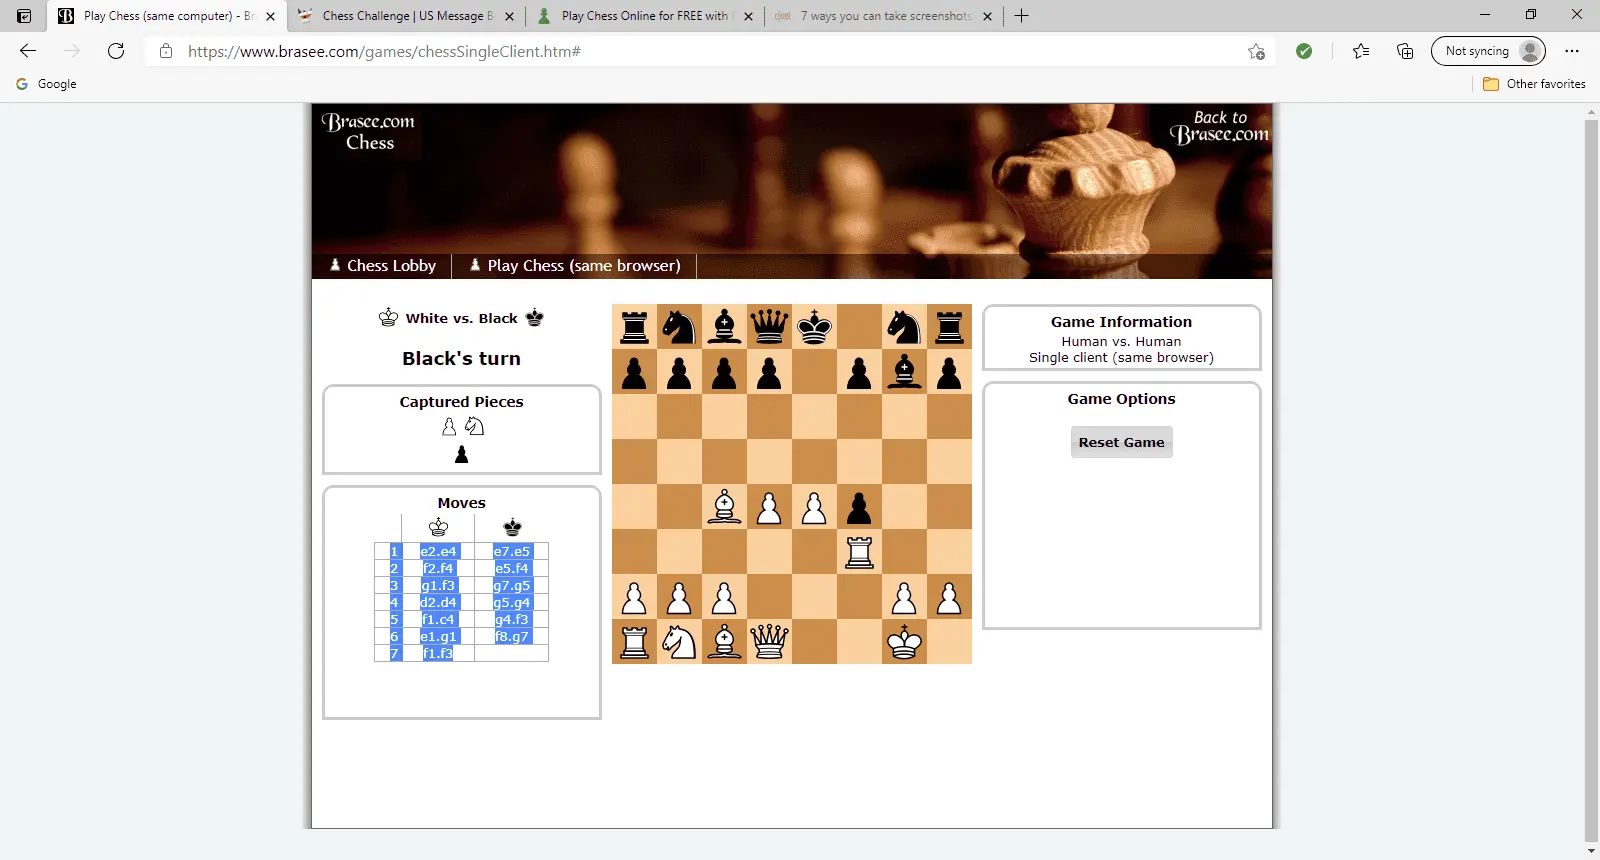Click white king icon in Moves header
This screenshot has width=1600, height=860.
tap(438, 527)
